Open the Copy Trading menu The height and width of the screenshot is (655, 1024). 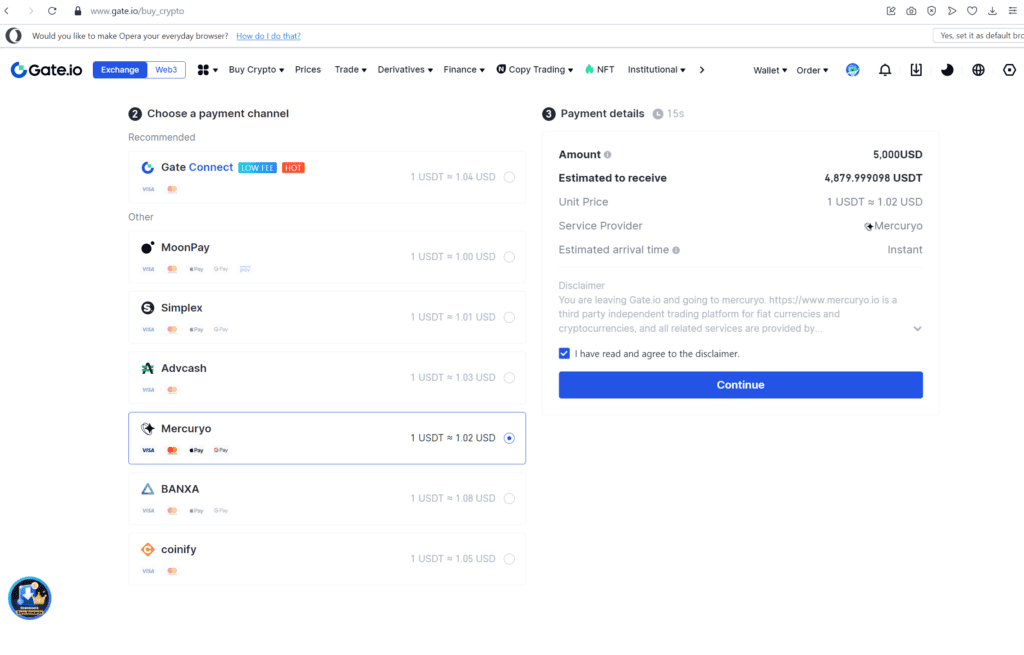point(534,69)
